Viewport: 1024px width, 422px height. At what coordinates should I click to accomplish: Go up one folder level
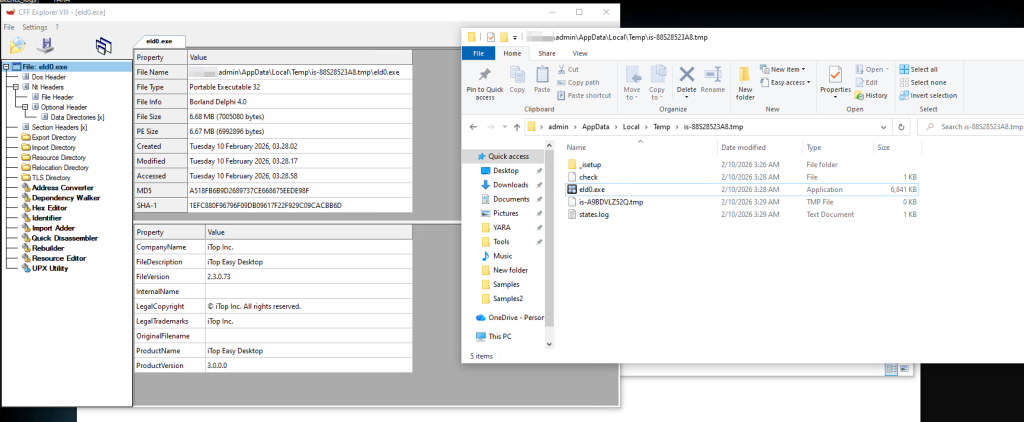pos(517,127)
